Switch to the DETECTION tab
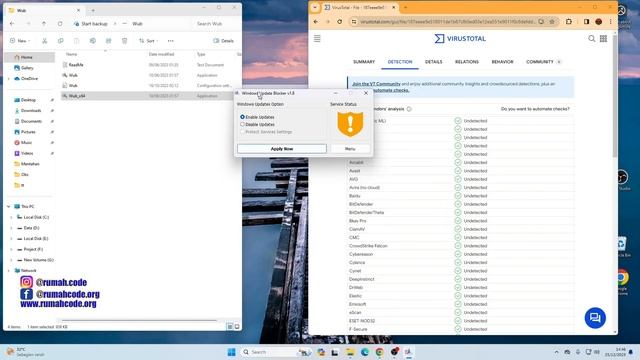This screenshot has width=640, height=360. coord(400,62)
